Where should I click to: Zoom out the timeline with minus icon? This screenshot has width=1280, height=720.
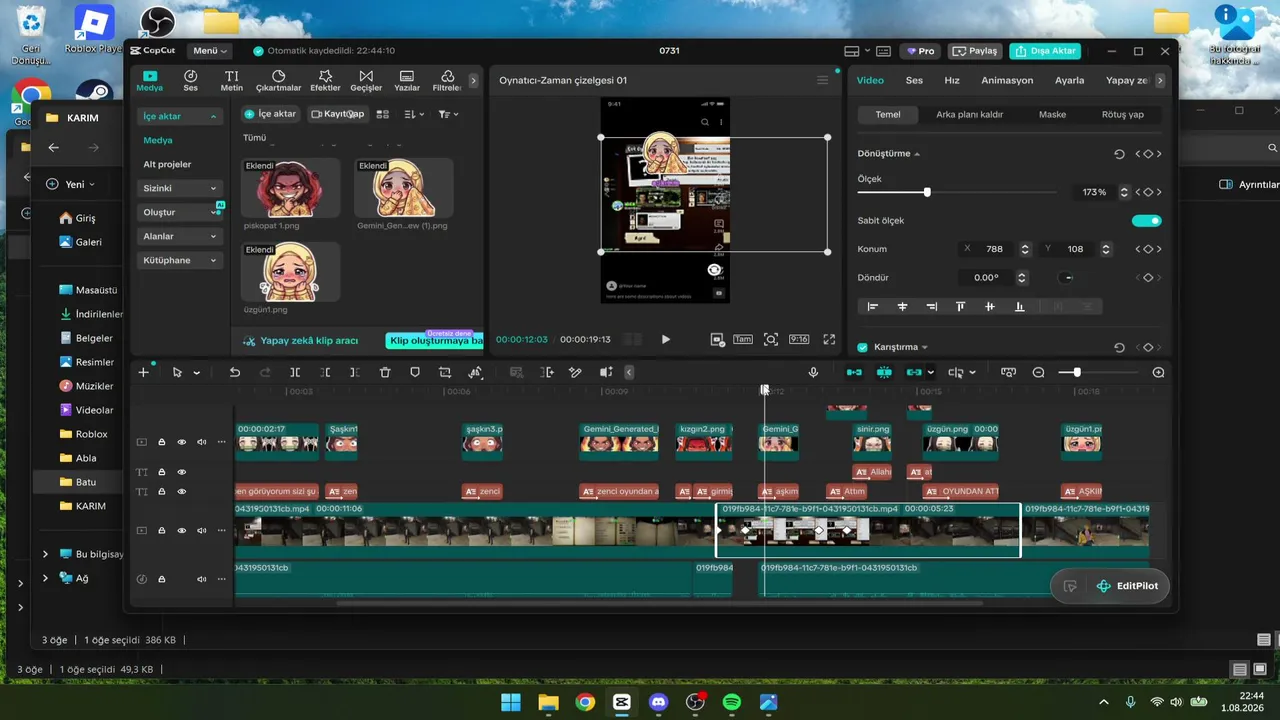[1038, 372]
